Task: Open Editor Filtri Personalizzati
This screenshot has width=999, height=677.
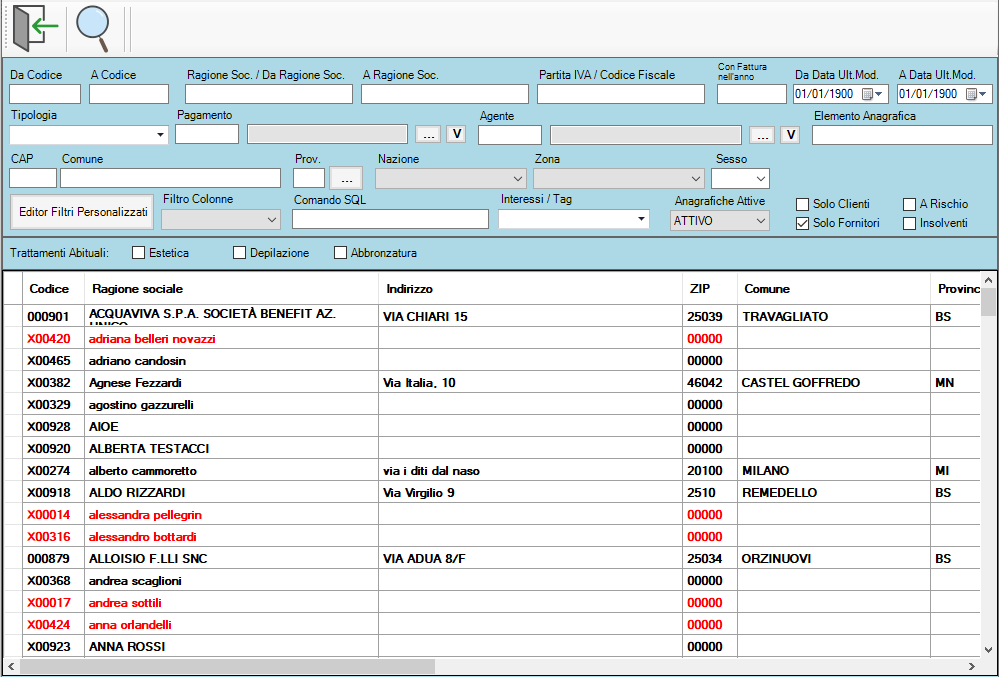Action: coord(82,212)
